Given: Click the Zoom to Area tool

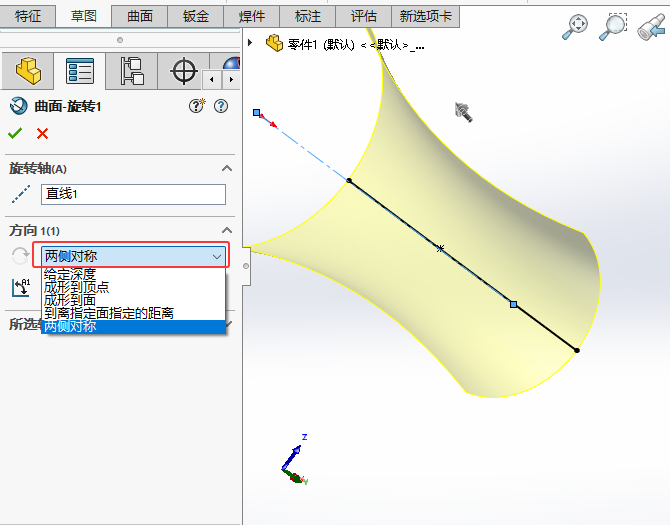Looking at the screenshot, I should [612, 27].
